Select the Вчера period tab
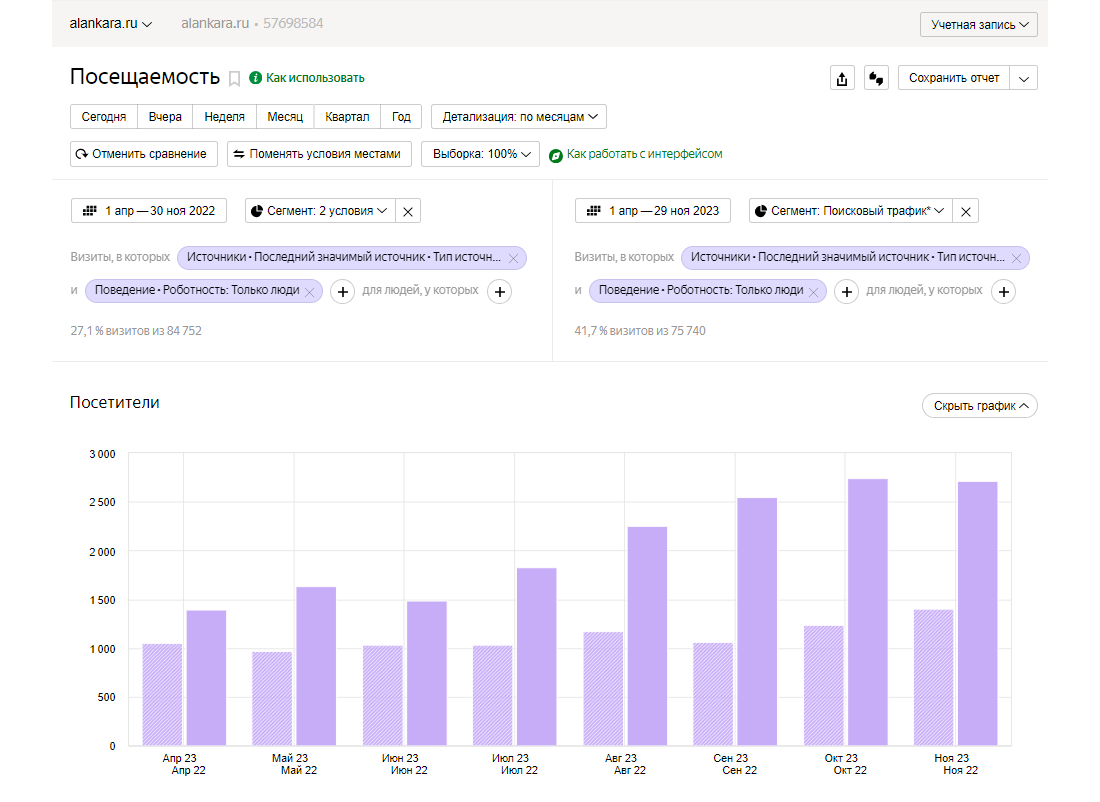 (165, 116)
